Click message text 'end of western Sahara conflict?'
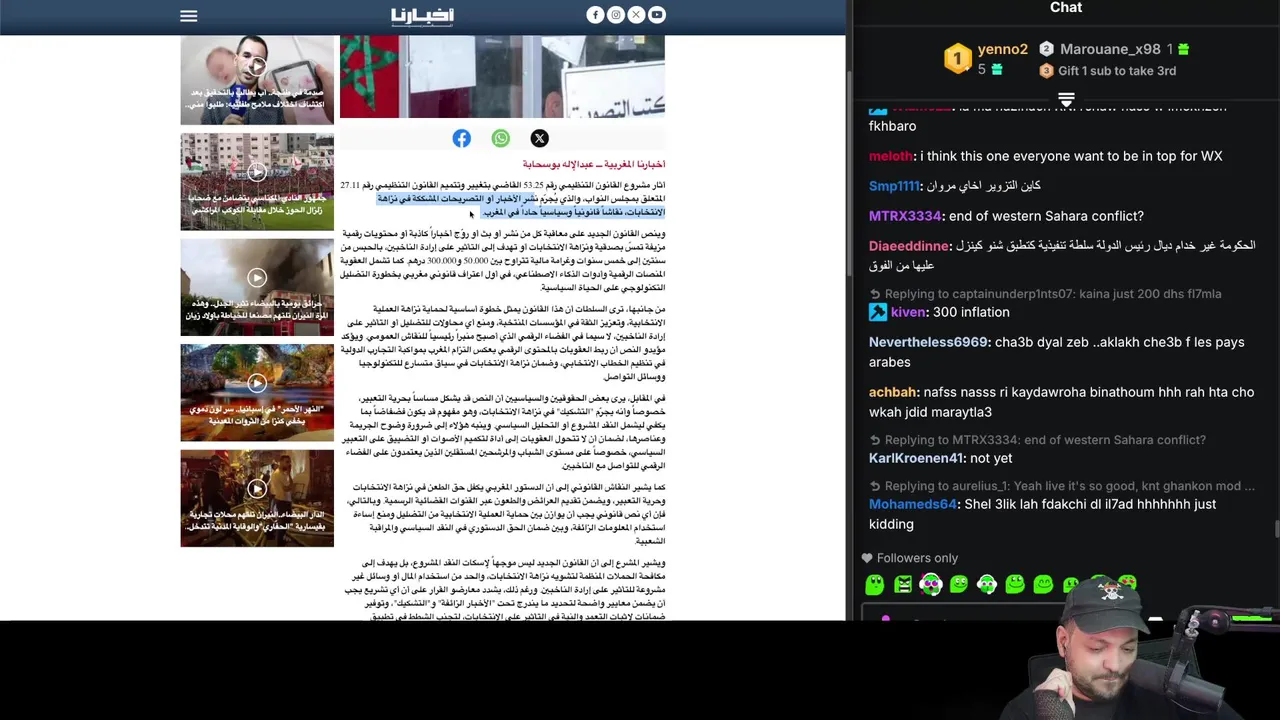The height and width of the screenshot is (720, 1280). tap(1046, 216)
